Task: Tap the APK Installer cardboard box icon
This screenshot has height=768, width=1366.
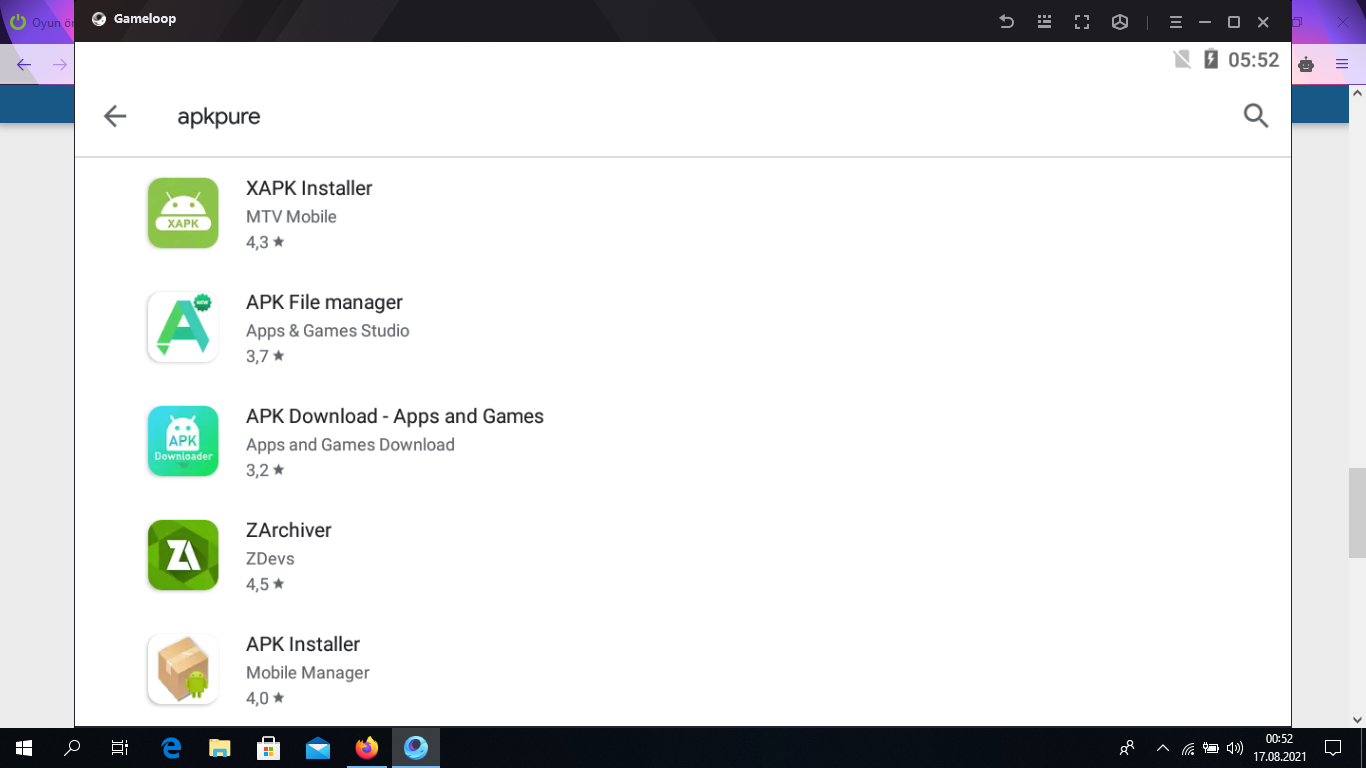Action: click(183, 669)
